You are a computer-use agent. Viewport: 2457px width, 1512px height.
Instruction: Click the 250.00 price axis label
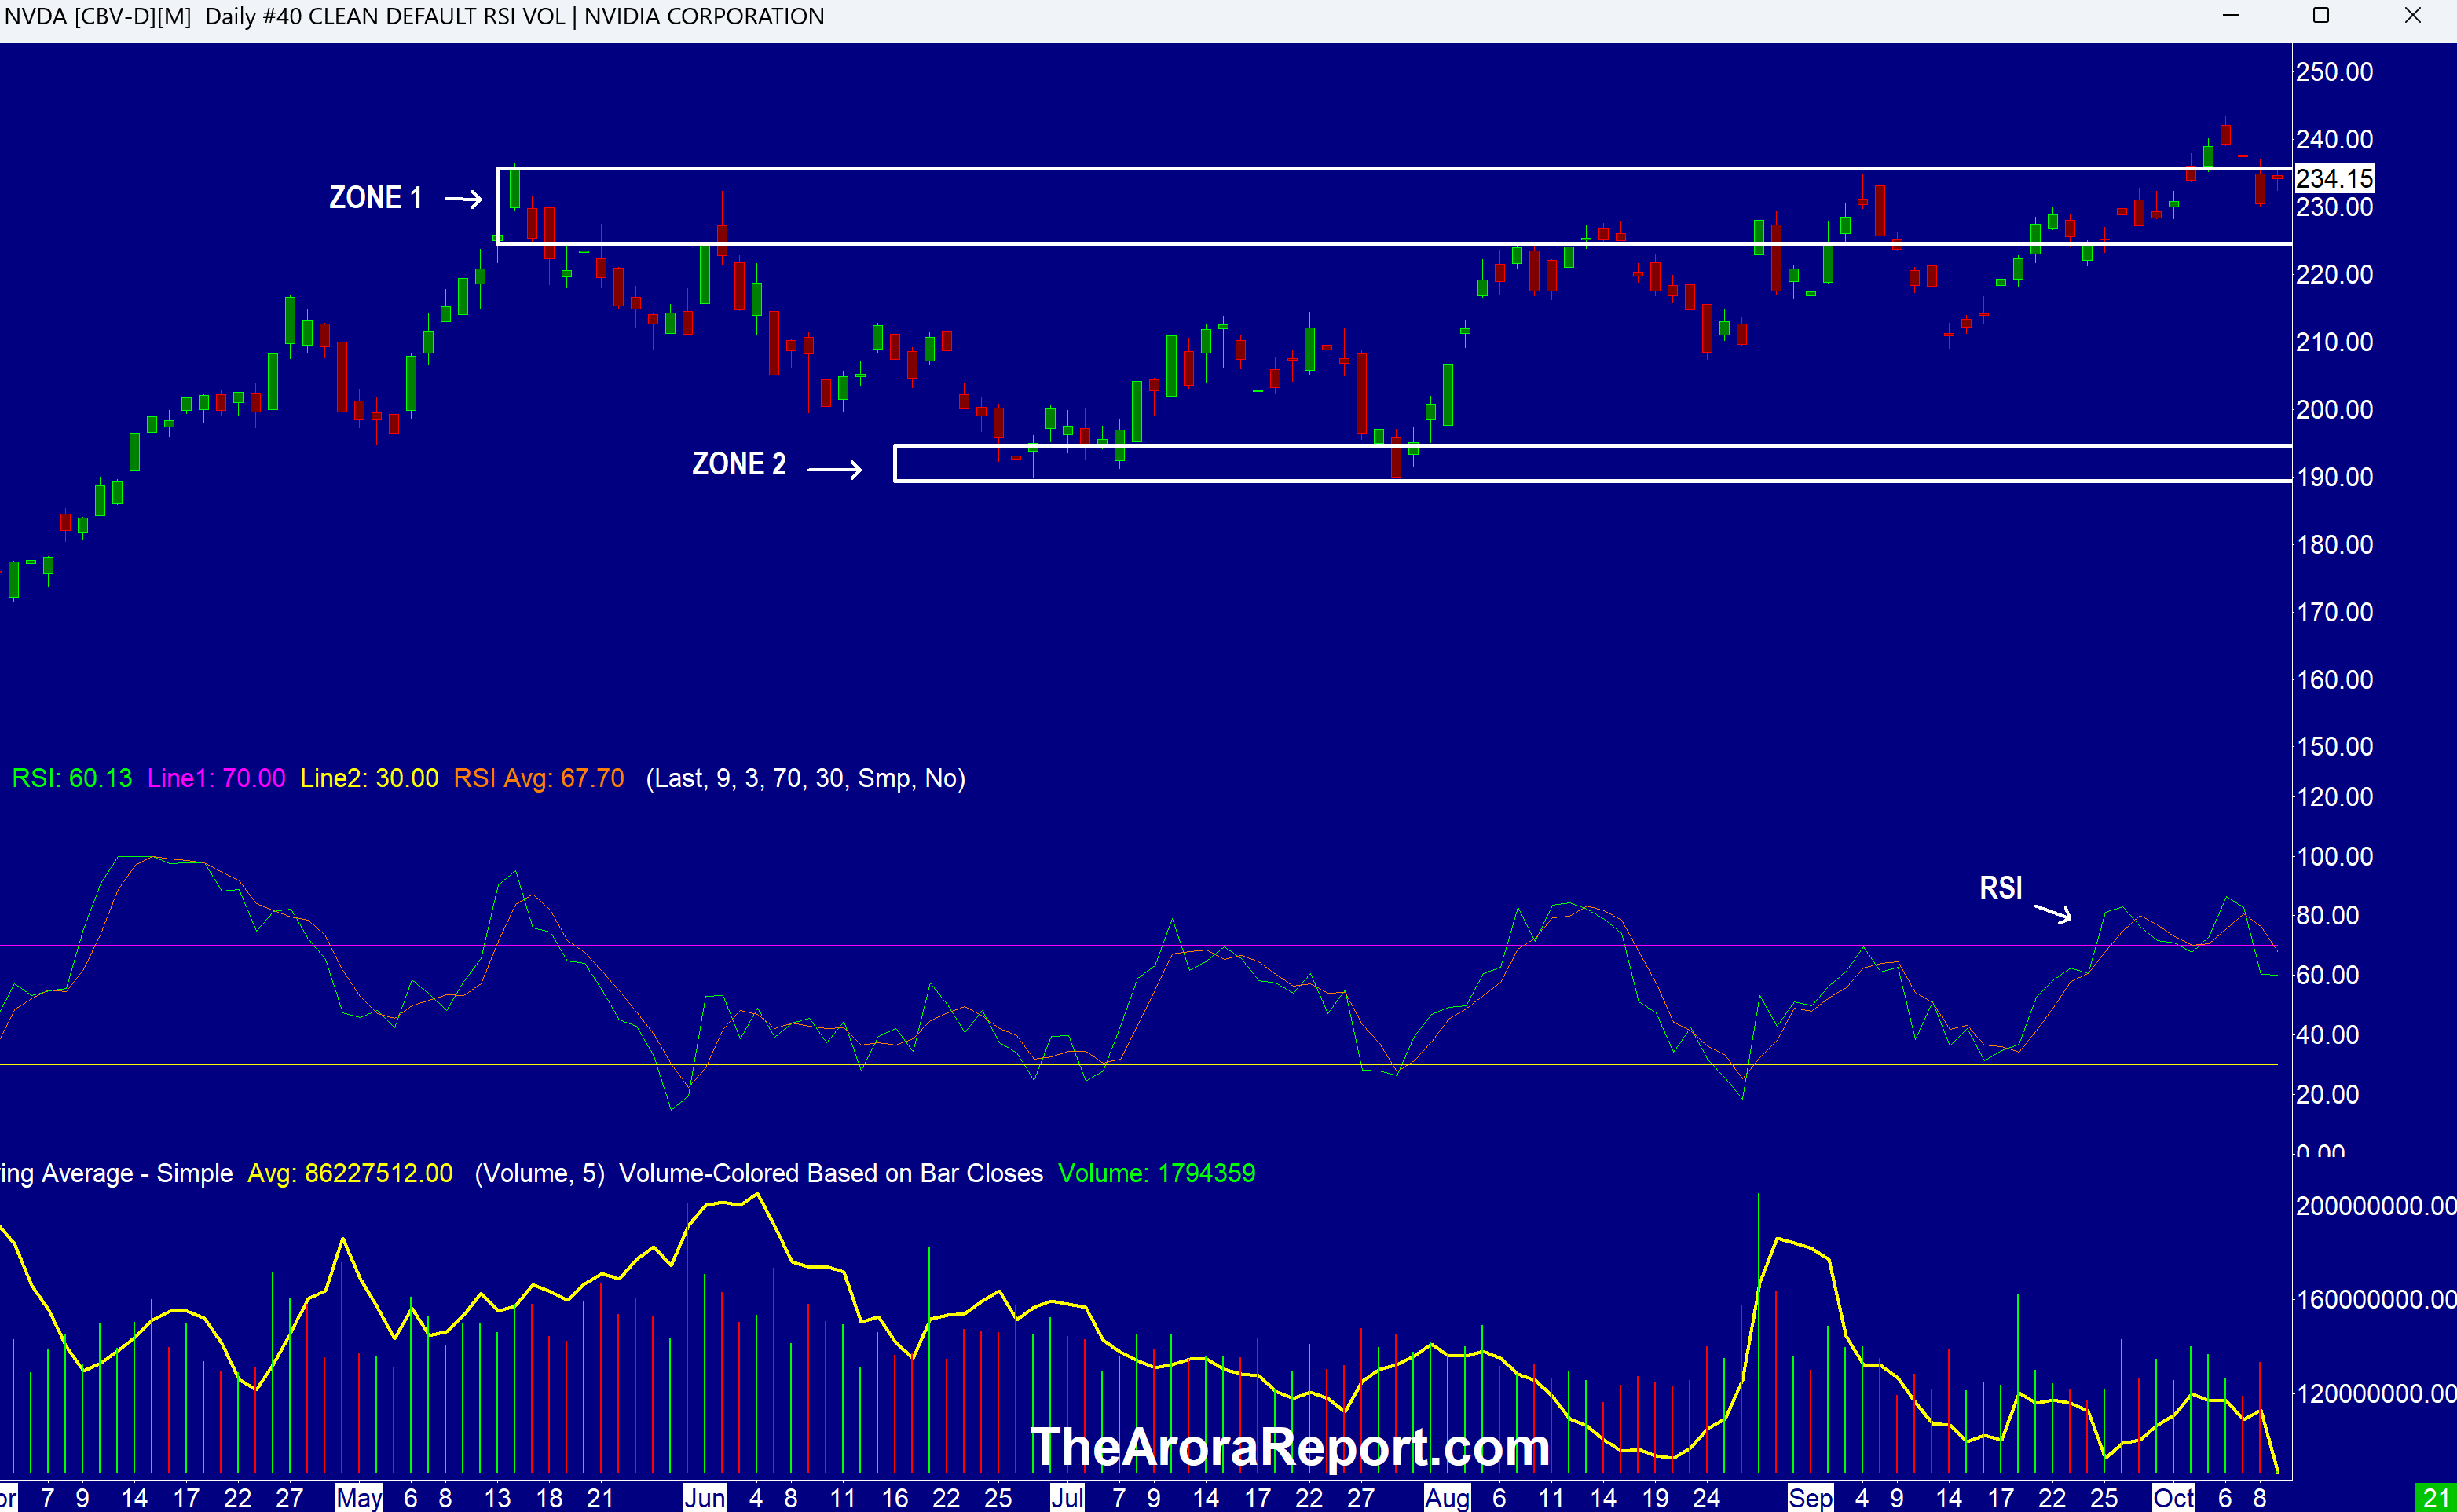pos(2334,72)
